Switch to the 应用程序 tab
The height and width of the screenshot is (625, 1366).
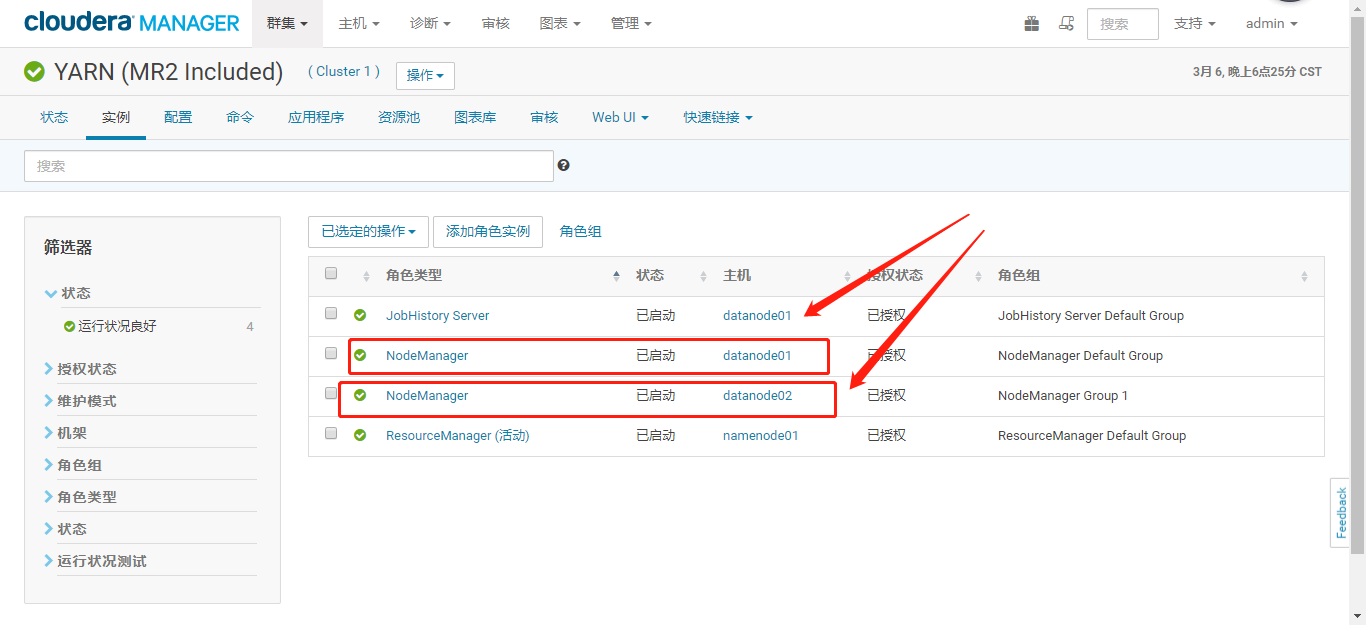point(316,117)
